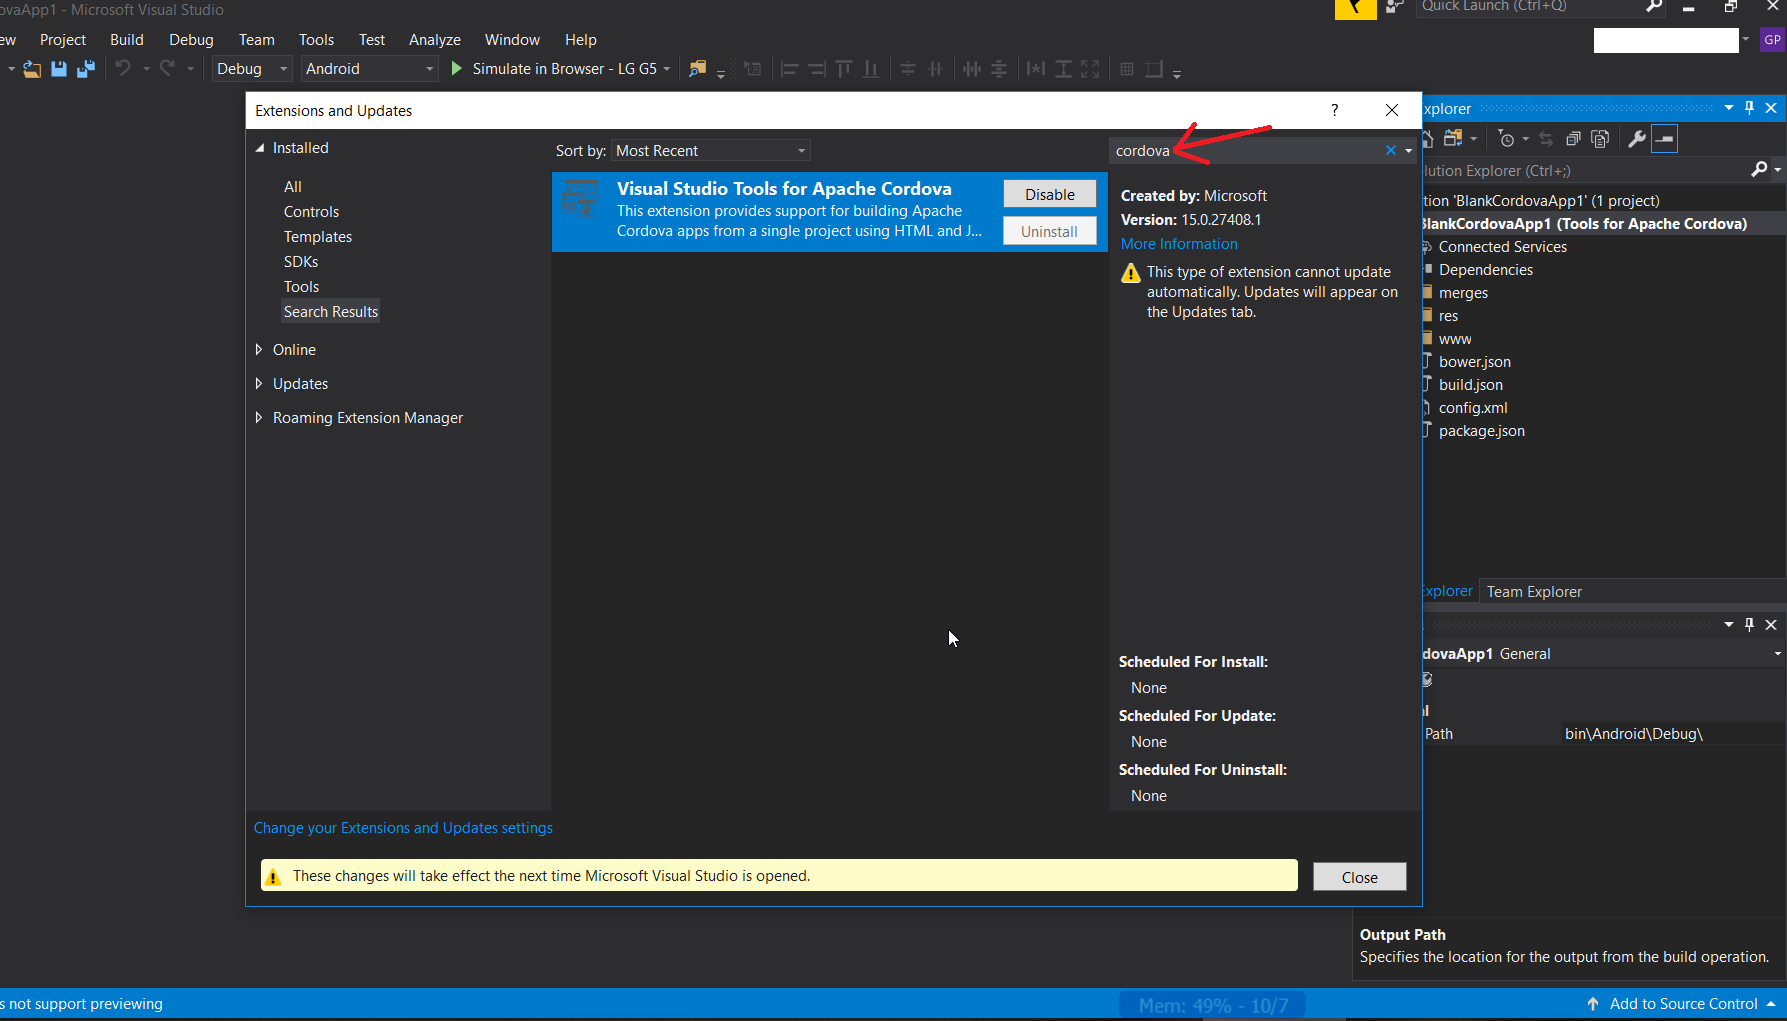Screen dimensions: 1787x1021
Task: Click Show All Files icon in Solution Explorer
Action: click(x=1600, y=139)
